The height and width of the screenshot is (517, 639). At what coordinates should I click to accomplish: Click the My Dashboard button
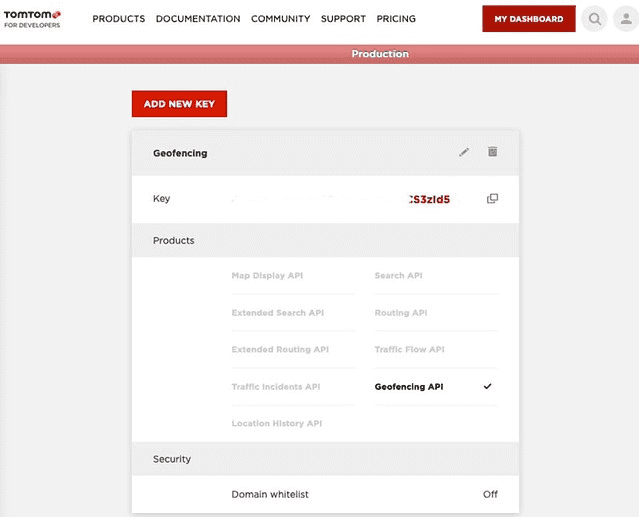528,19
